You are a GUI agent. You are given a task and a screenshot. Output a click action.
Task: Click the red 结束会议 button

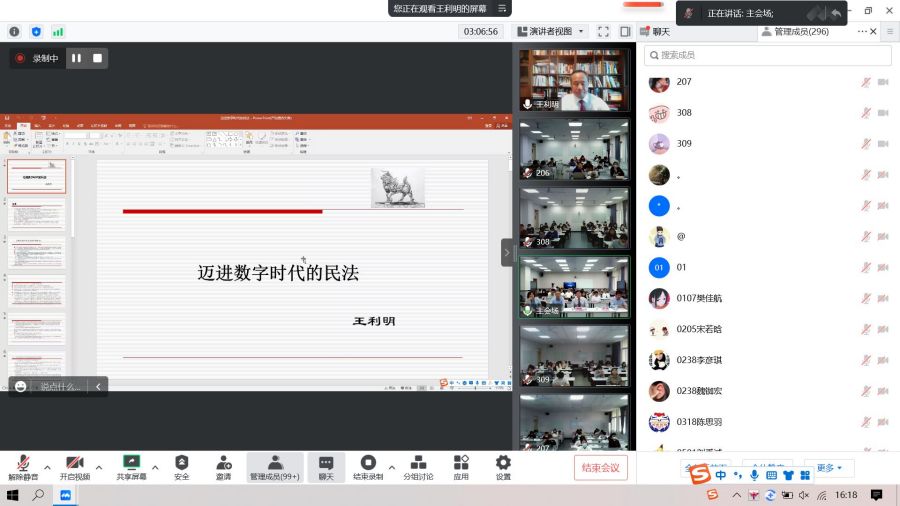point(601,467)
